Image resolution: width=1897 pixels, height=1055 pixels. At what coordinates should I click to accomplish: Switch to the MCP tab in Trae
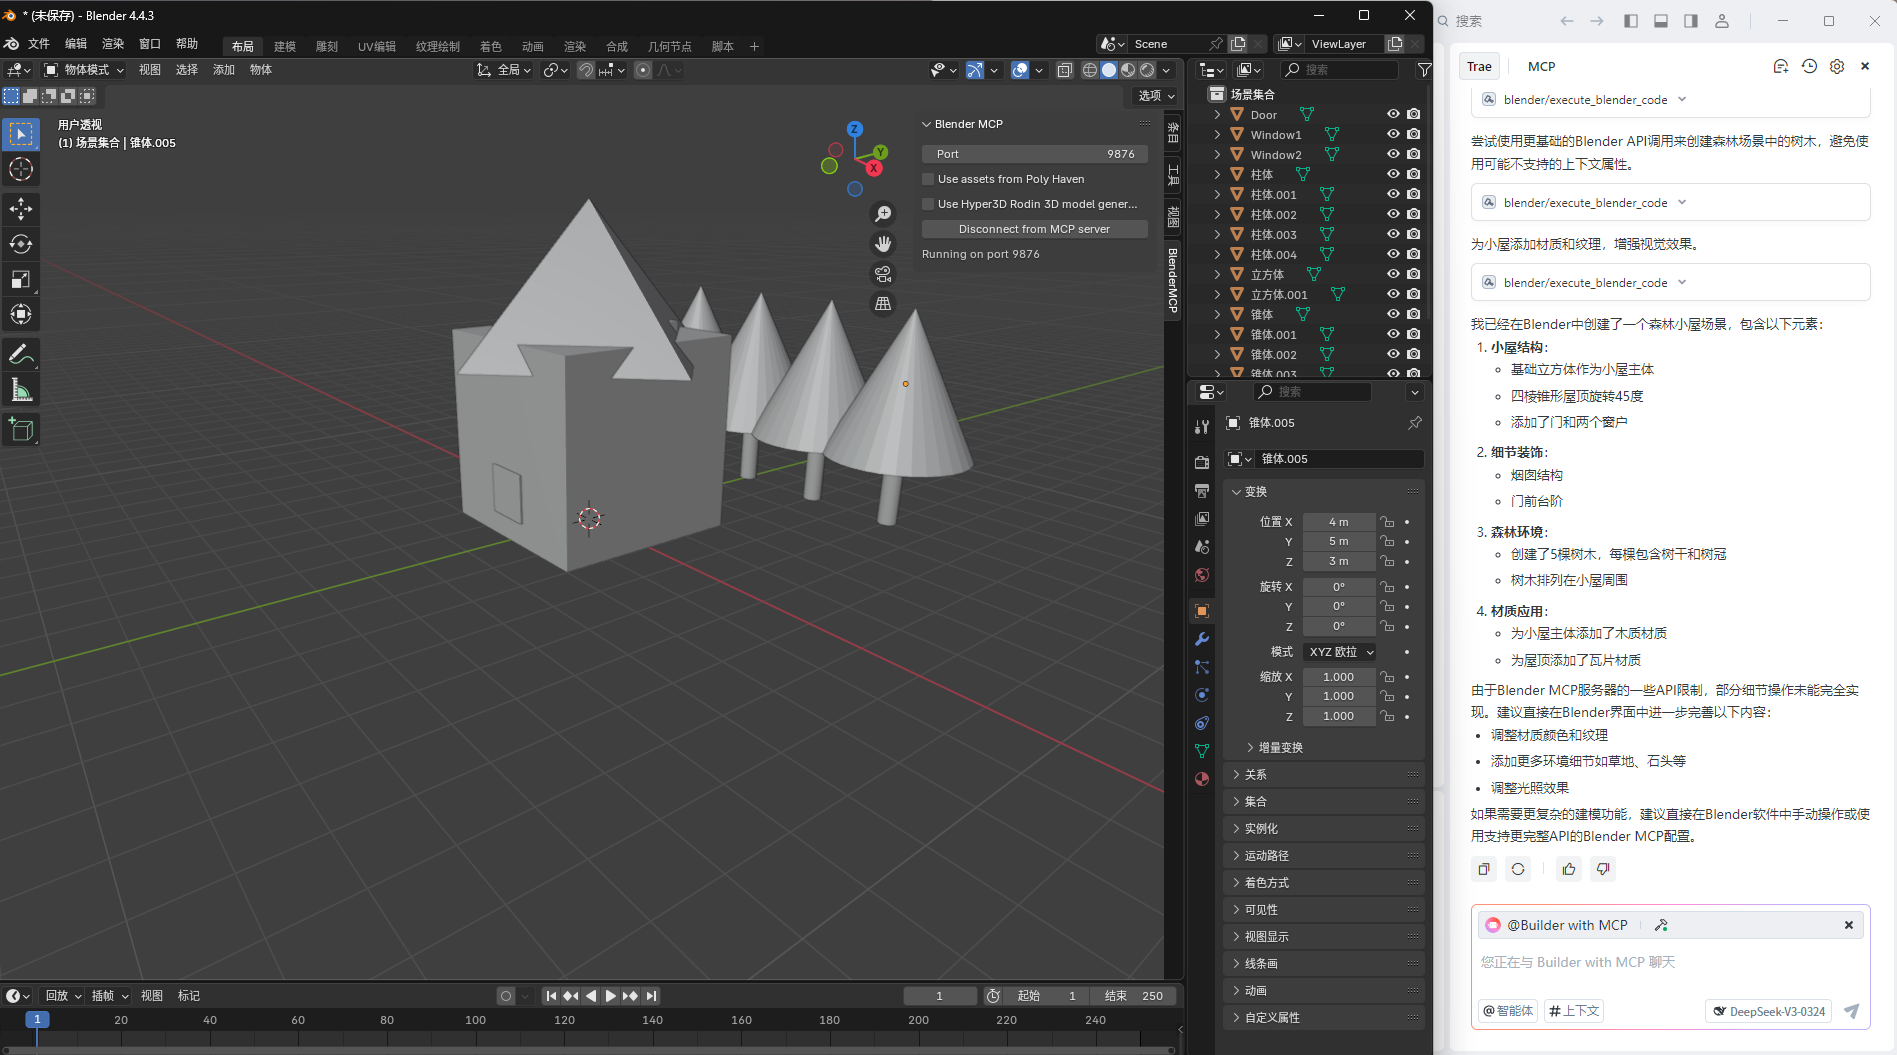click(x=1541, y=66)
